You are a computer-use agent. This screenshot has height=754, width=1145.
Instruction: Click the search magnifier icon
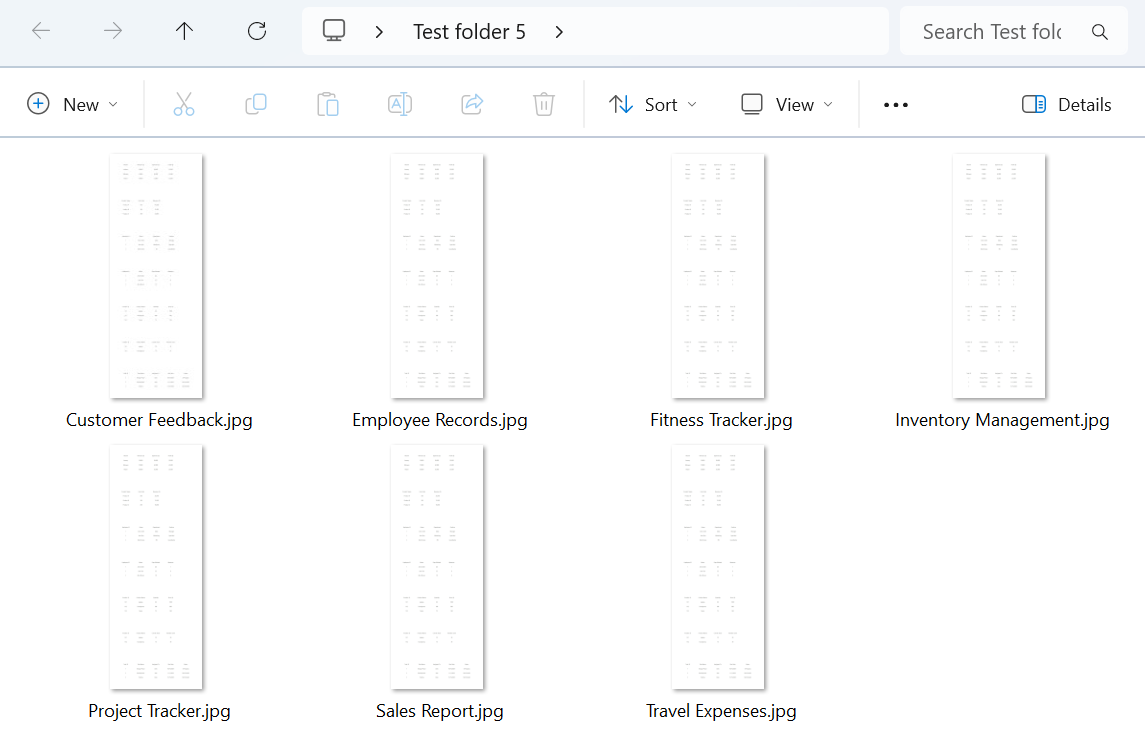[x=1100, y=32]
